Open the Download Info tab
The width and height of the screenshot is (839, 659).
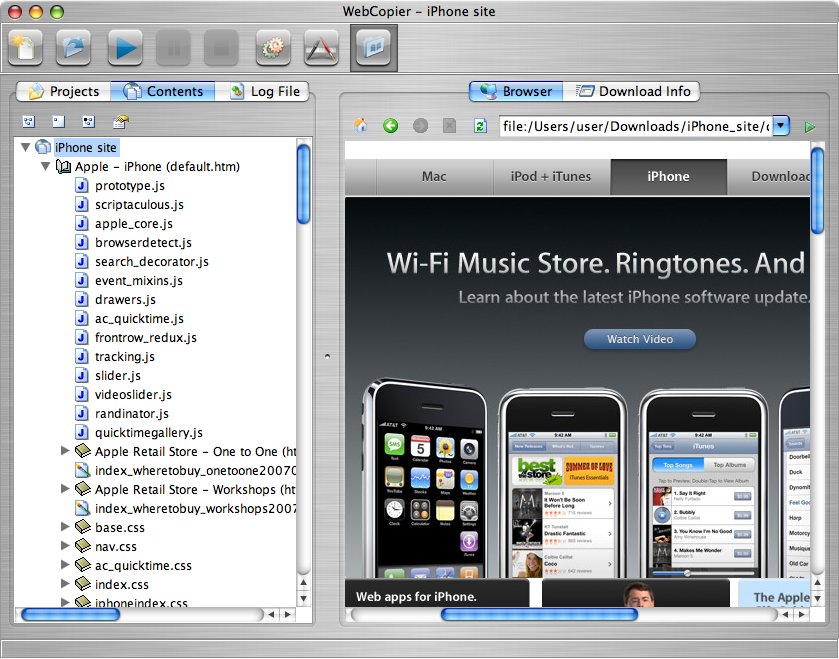coord(633,91)
